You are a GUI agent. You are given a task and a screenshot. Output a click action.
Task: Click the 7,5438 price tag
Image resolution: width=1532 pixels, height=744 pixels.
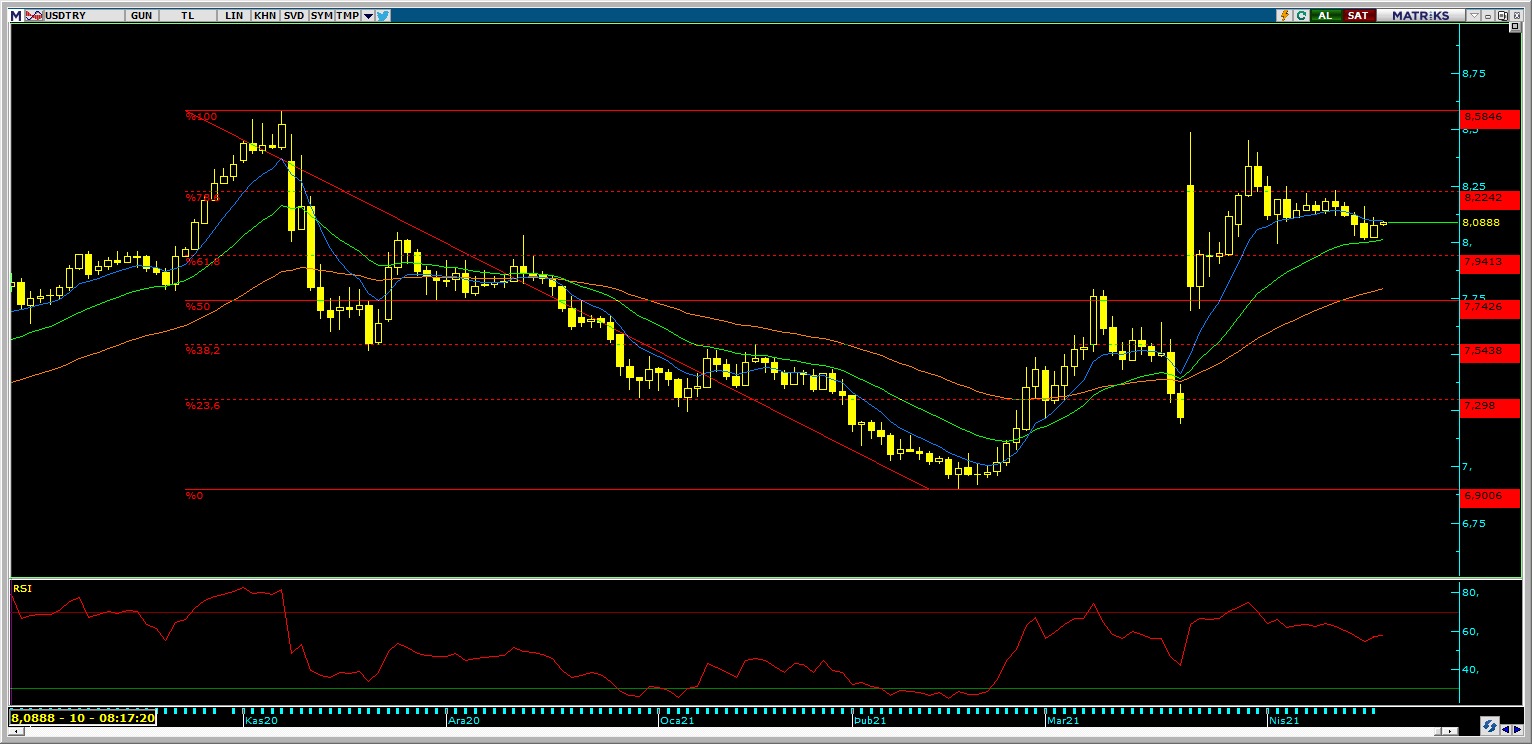[1488, 352]
